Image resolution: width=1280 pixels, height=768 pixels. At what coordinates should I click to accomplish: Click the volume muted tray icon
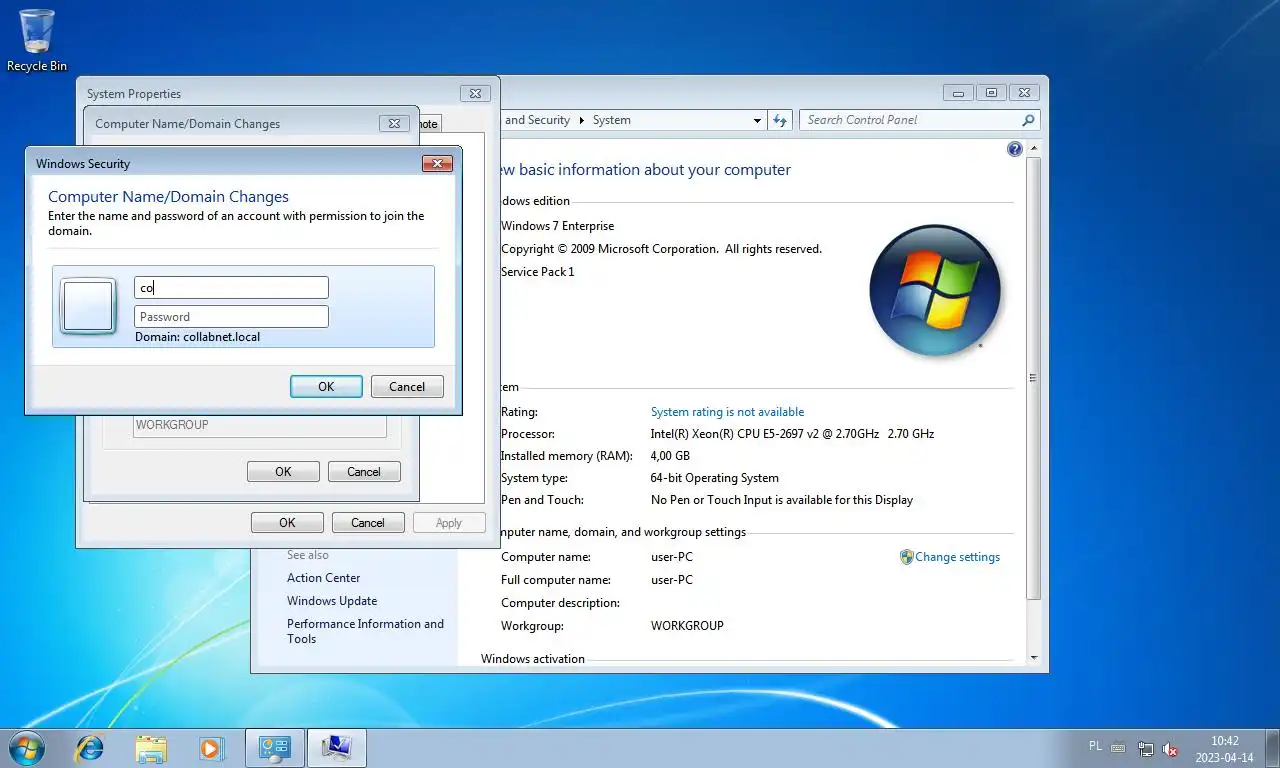click(1171, 749)
